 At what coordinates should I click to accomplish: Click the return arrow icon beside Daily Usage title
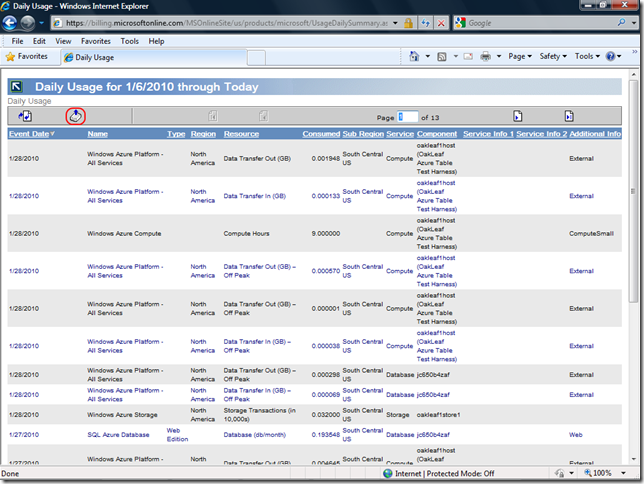pos(16,87)
